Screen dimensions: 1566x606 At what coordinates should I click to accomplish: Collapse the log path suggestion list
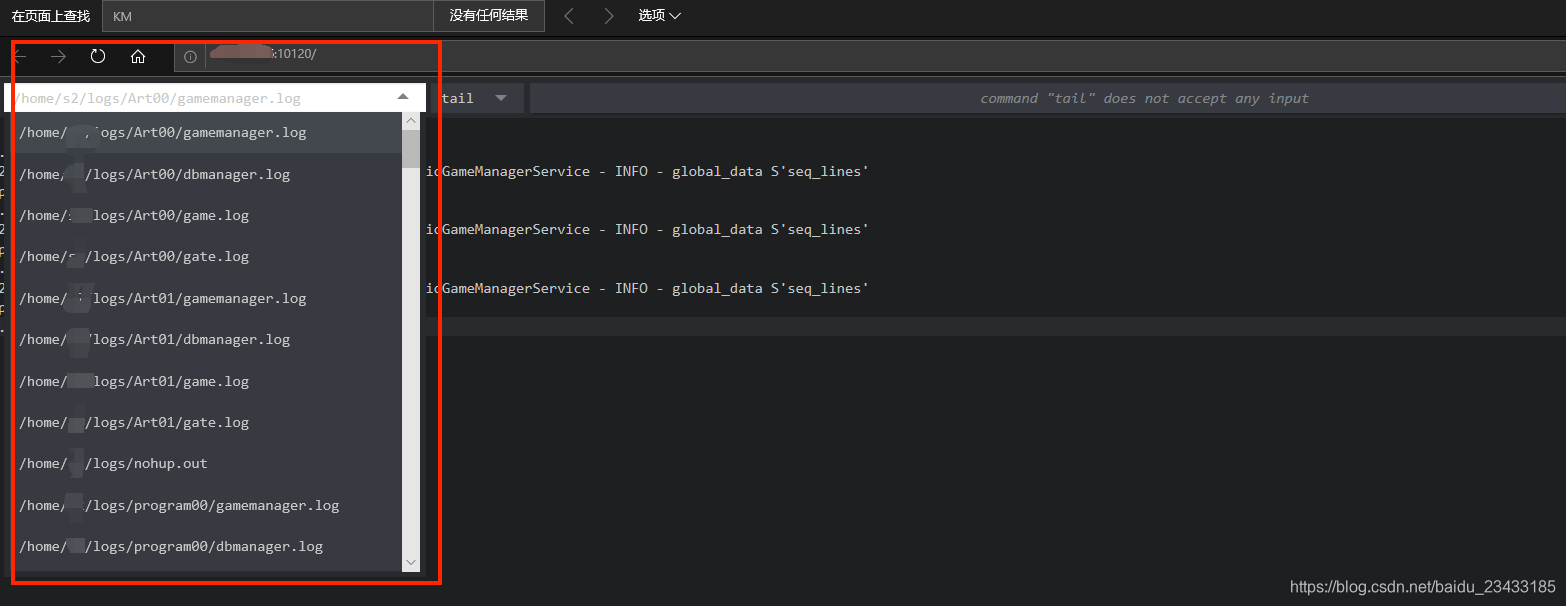coord(403,94)
